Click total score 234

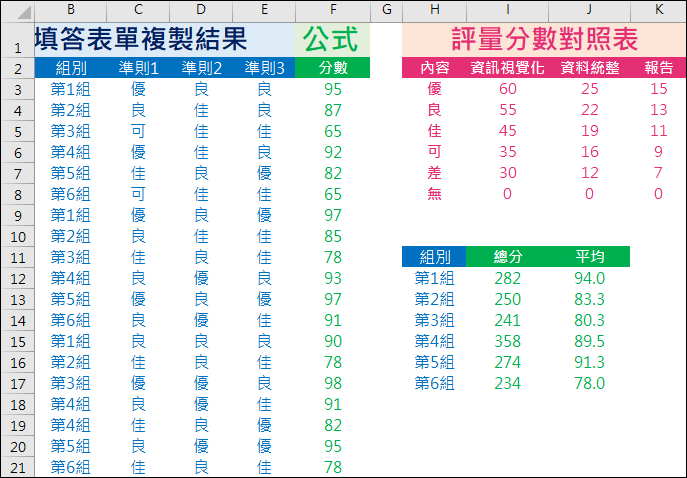tap(507, 383)
